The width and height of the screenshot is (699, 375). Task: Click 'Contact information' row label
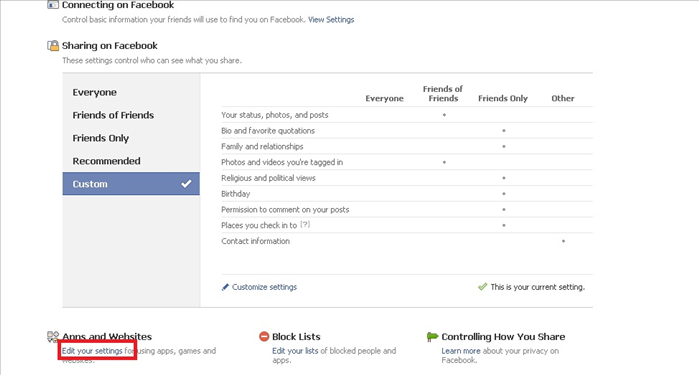click(x=255, y=241)
